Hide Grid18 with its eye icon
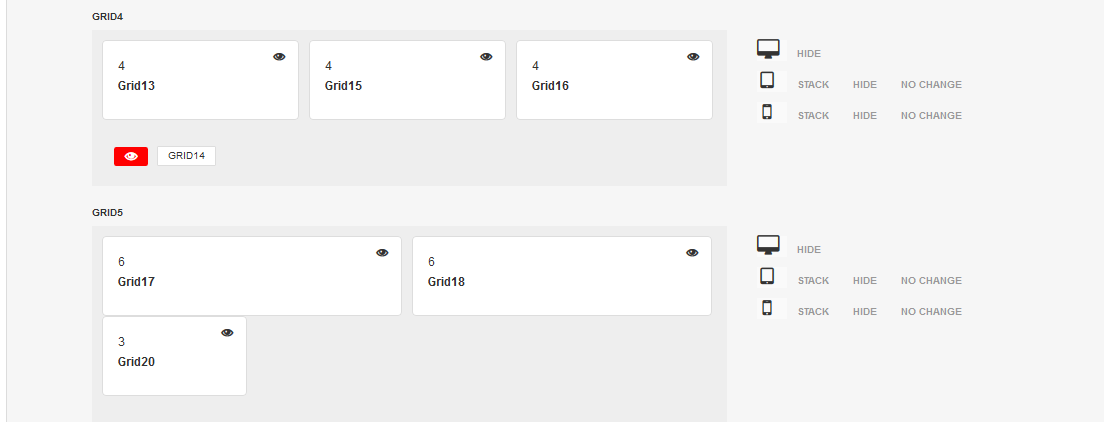This screenshot has width=1104, height=422. click(692, 253)
